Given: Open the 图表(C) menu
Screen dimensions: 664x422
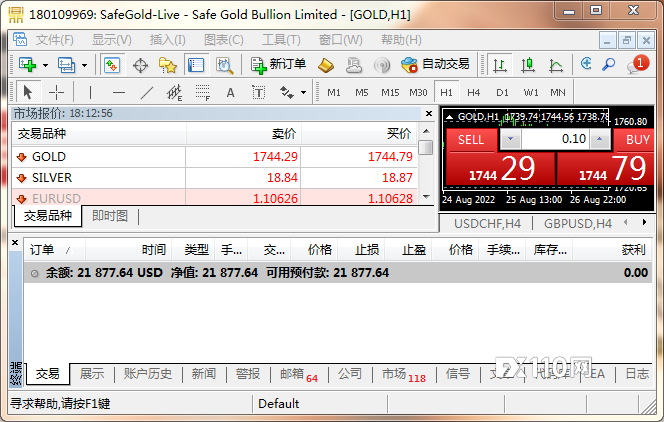Looking at the screenshot, I should click(x=224, y=40).
